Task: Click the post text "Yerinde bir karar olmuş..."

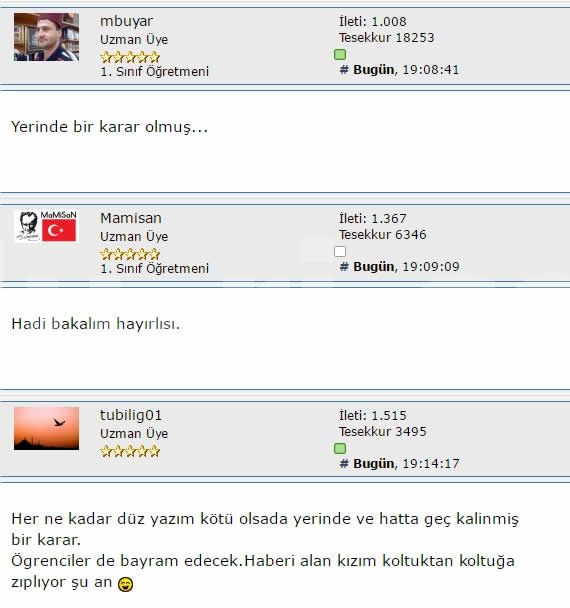Action: [x=109, y=127]
